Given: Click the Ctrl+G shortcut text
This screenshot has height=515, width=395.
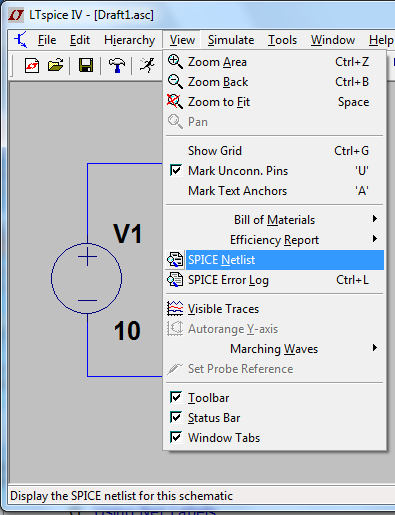Looking at the screenshot, I should [x=352, y=151].
